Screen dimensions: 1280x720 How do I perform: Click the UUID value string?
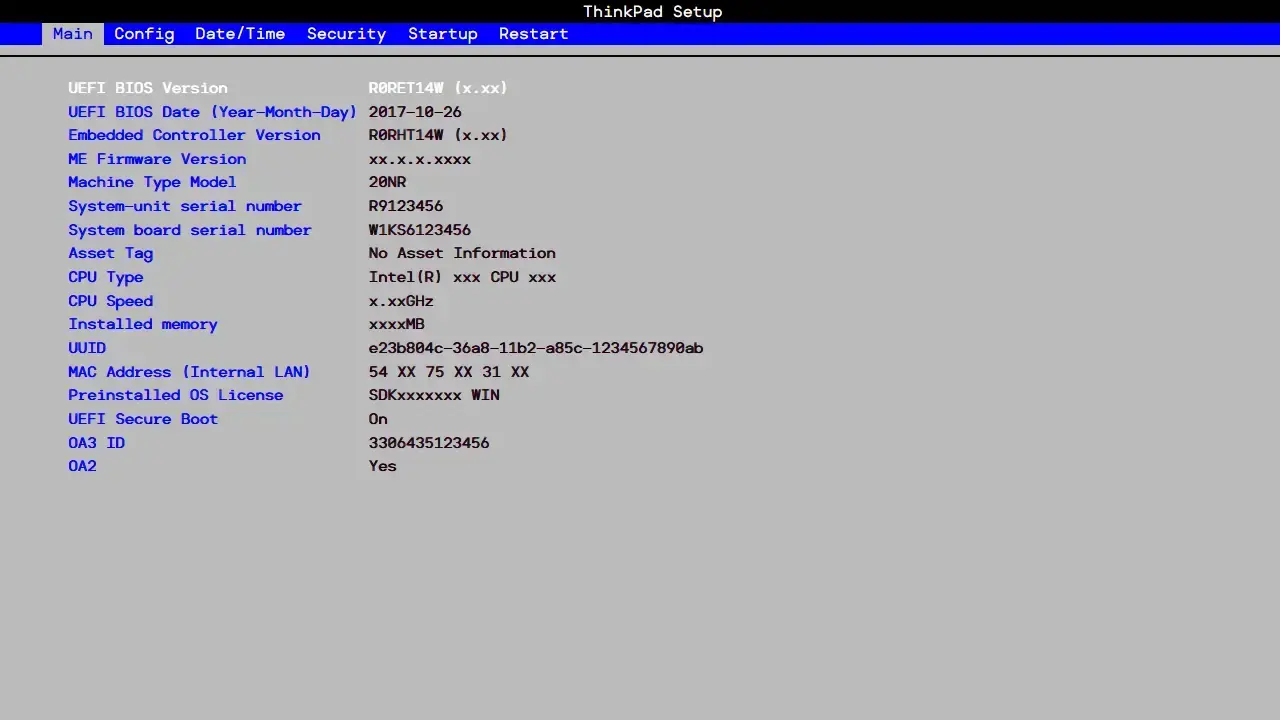tap(535, 348)
